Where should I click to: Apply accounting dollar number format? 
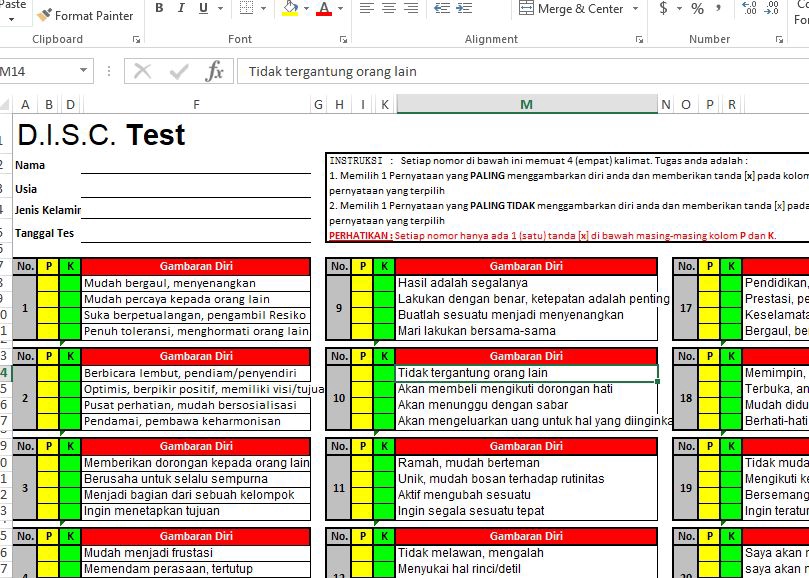tap(664, 8)
